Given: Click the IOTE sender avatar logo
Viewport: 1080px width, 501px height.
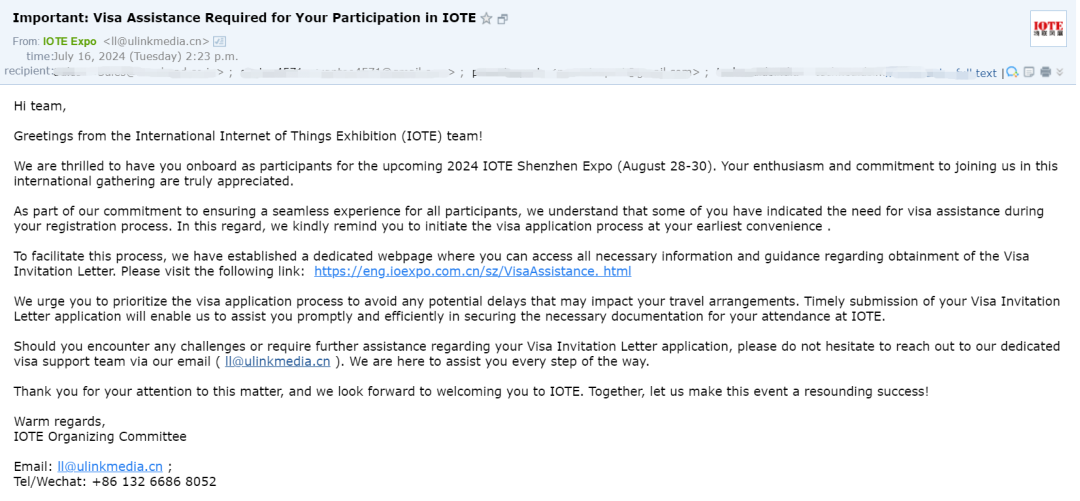Looking at the screenshot, I should (1048, 28).
